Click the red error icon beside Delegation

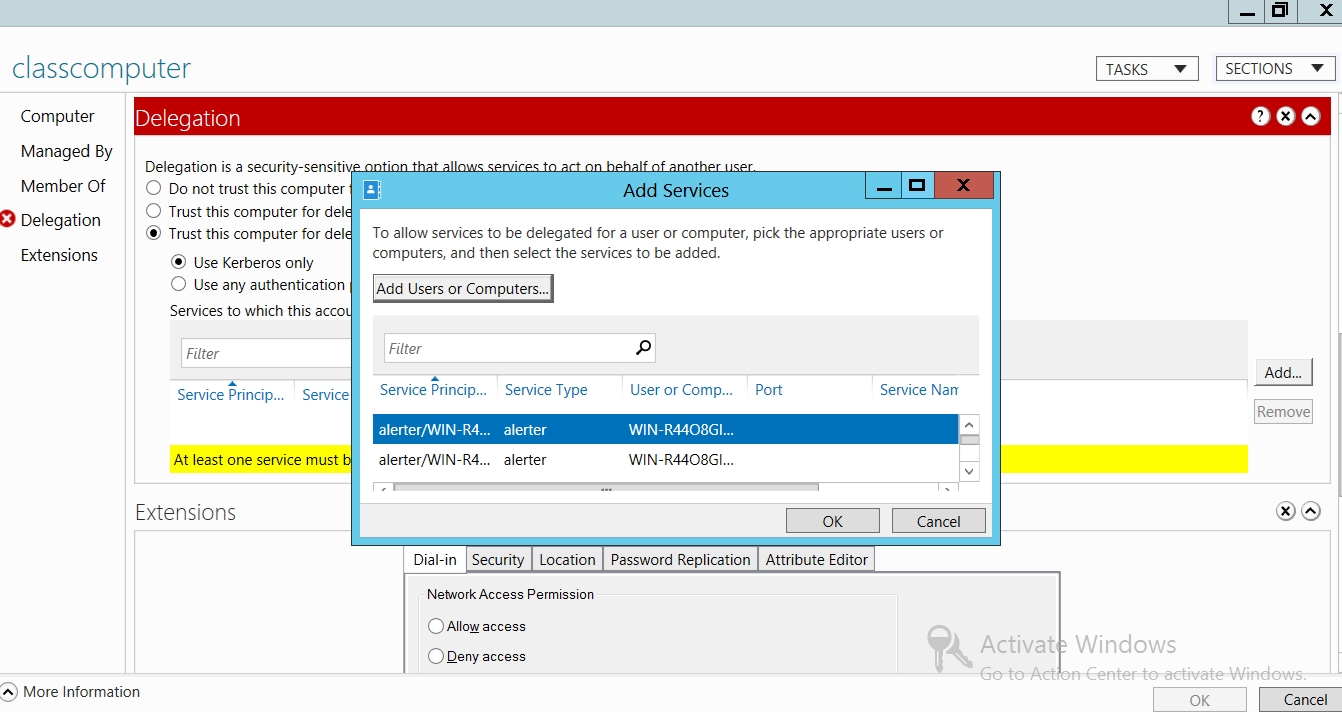tap(8, 219)
